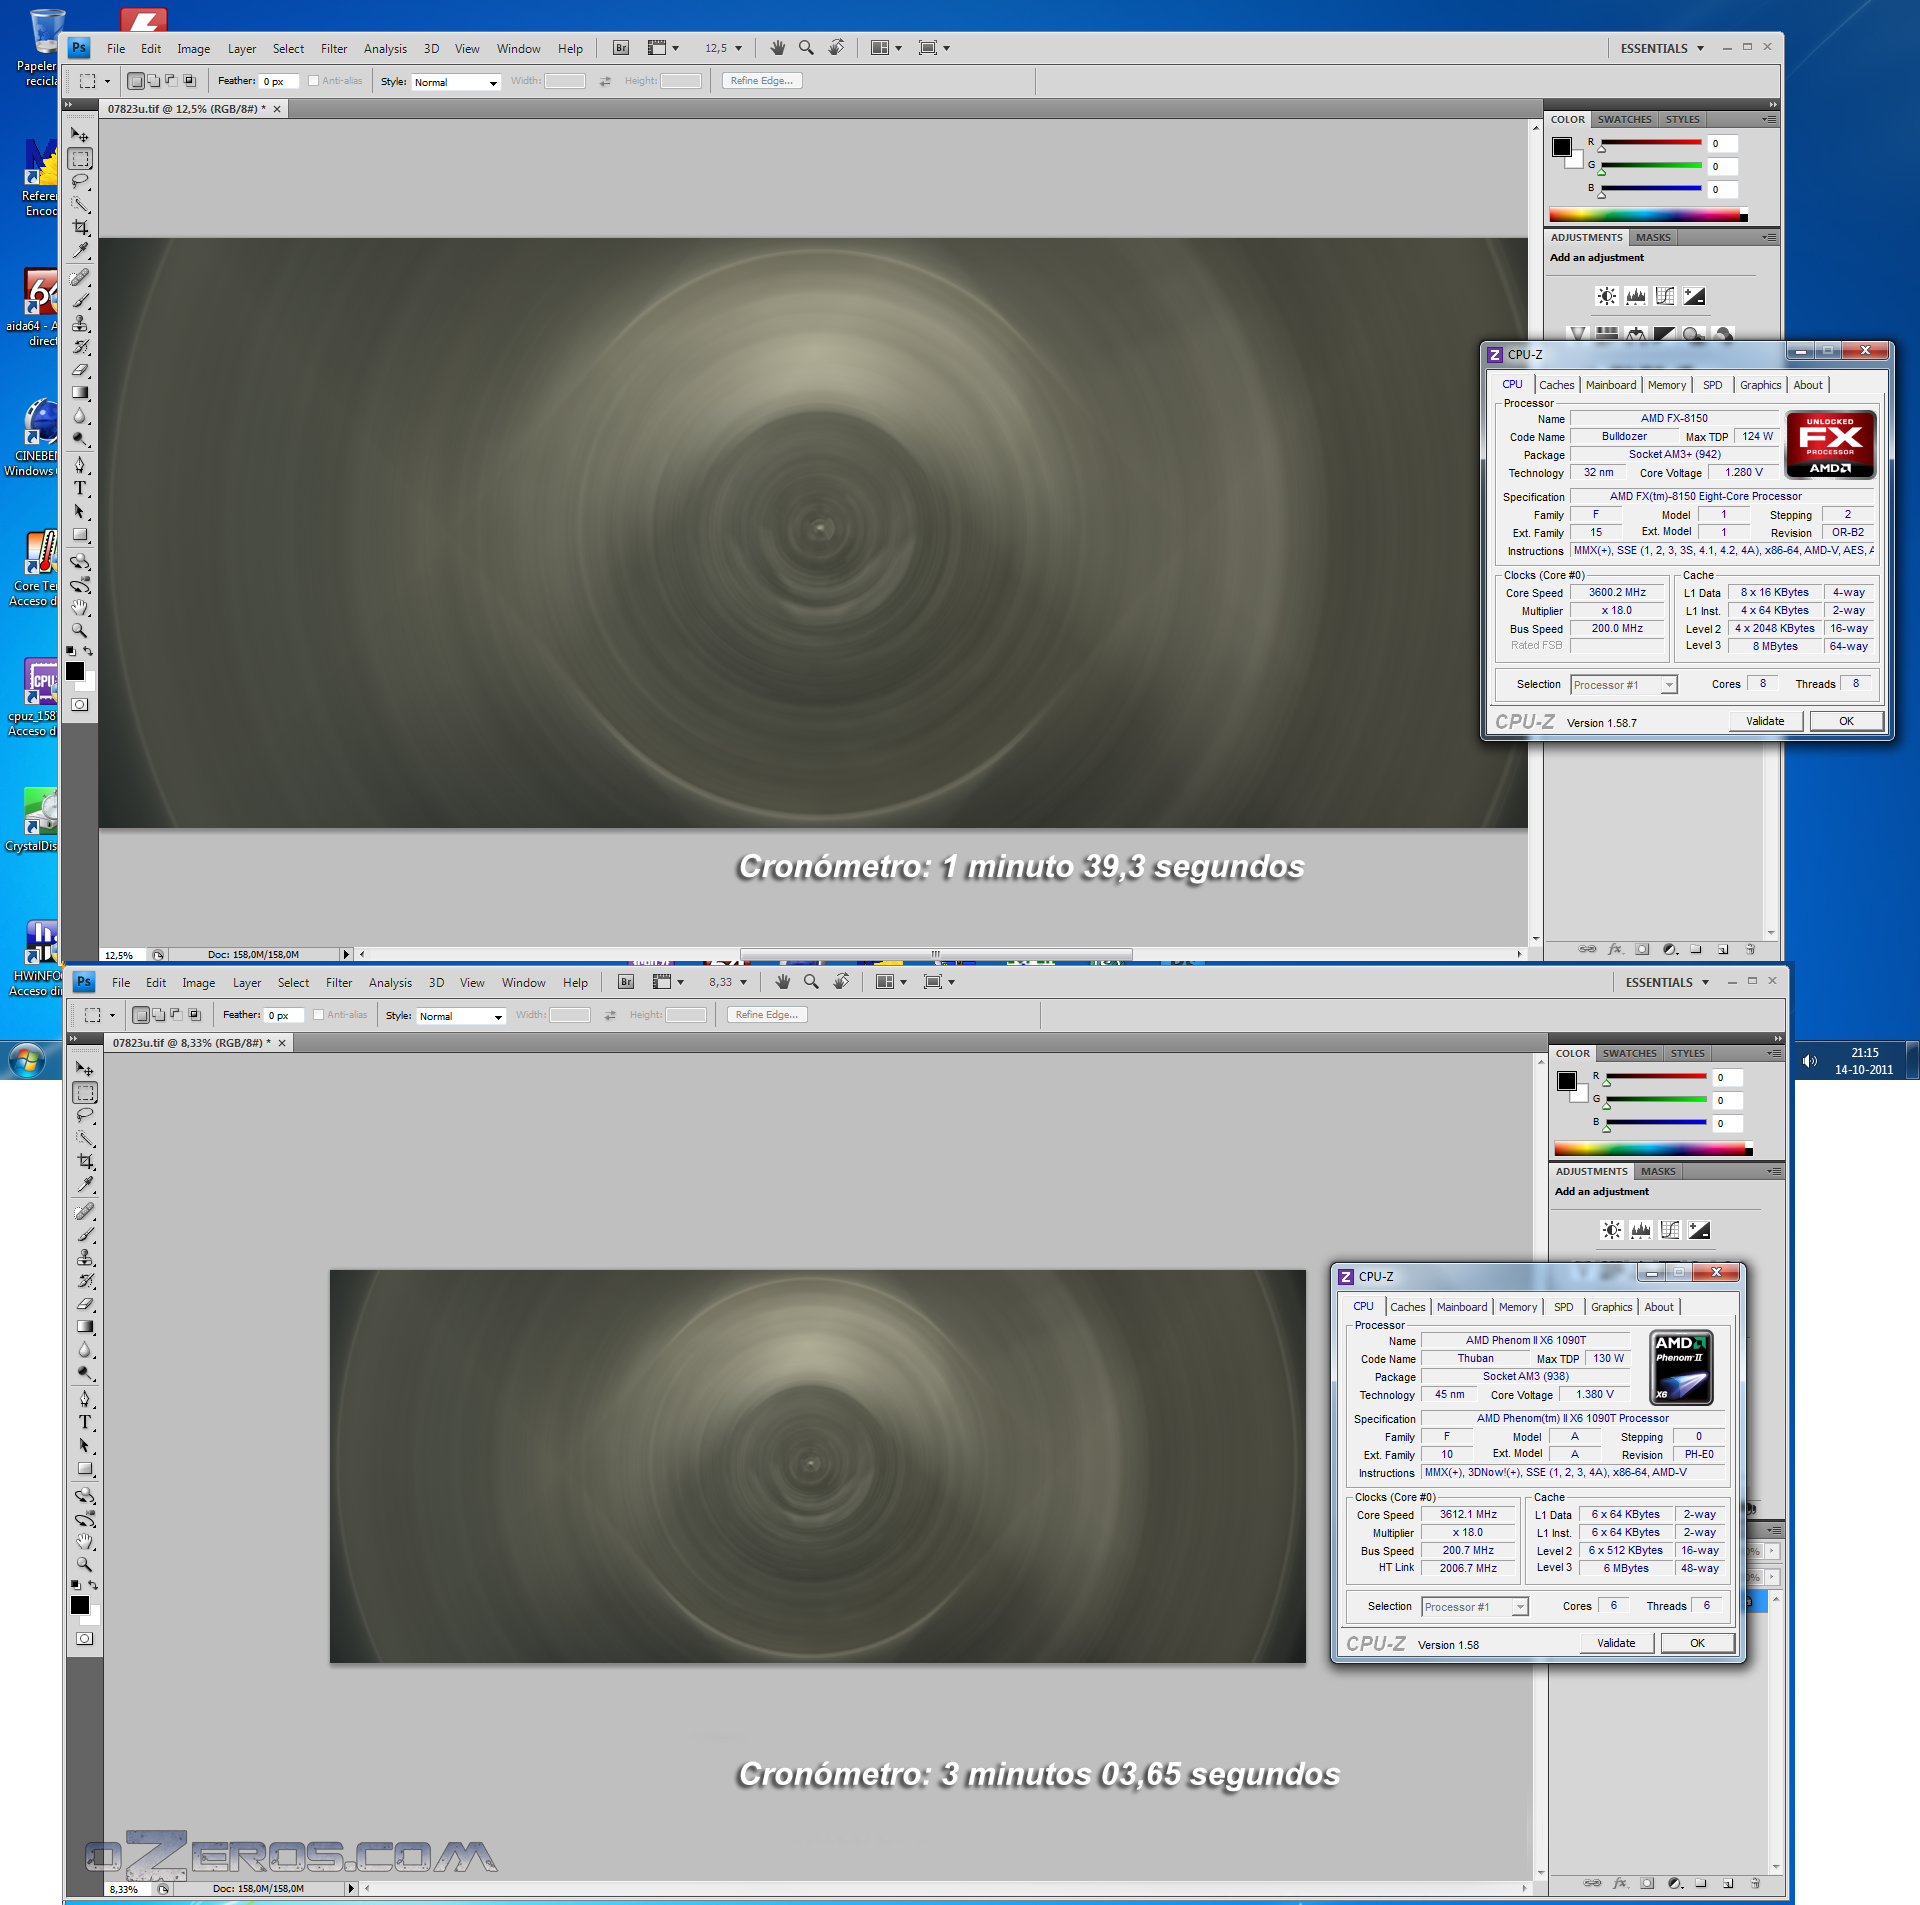This screenshot has height=1905, width=1920.
Task: Toggle Anti-alias checkbox in bottom options bar
Action: [319, 1015]
